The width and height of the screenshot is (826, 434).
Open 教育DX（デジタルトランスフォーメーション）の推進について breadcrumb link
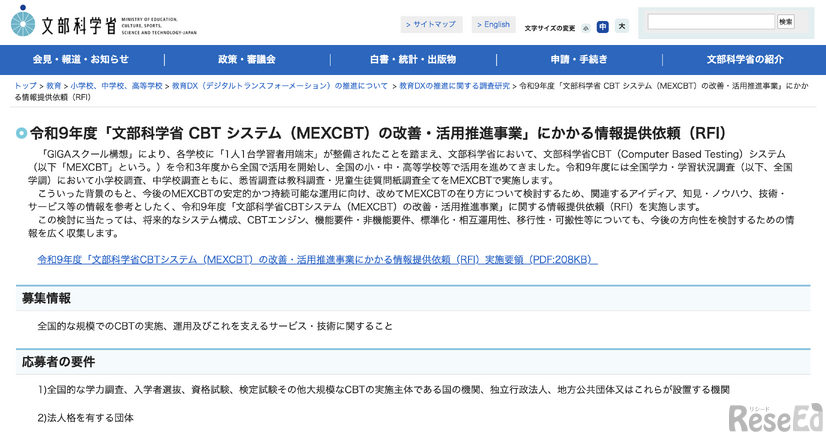click(280, 86)
